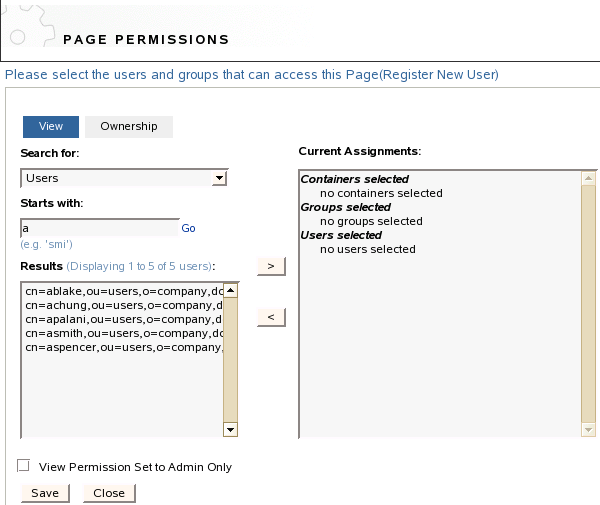Image resolution: width=600 pixels, height=505 pixels.
Task: Select cn=apalani in results list
Action: pos(123,319)
